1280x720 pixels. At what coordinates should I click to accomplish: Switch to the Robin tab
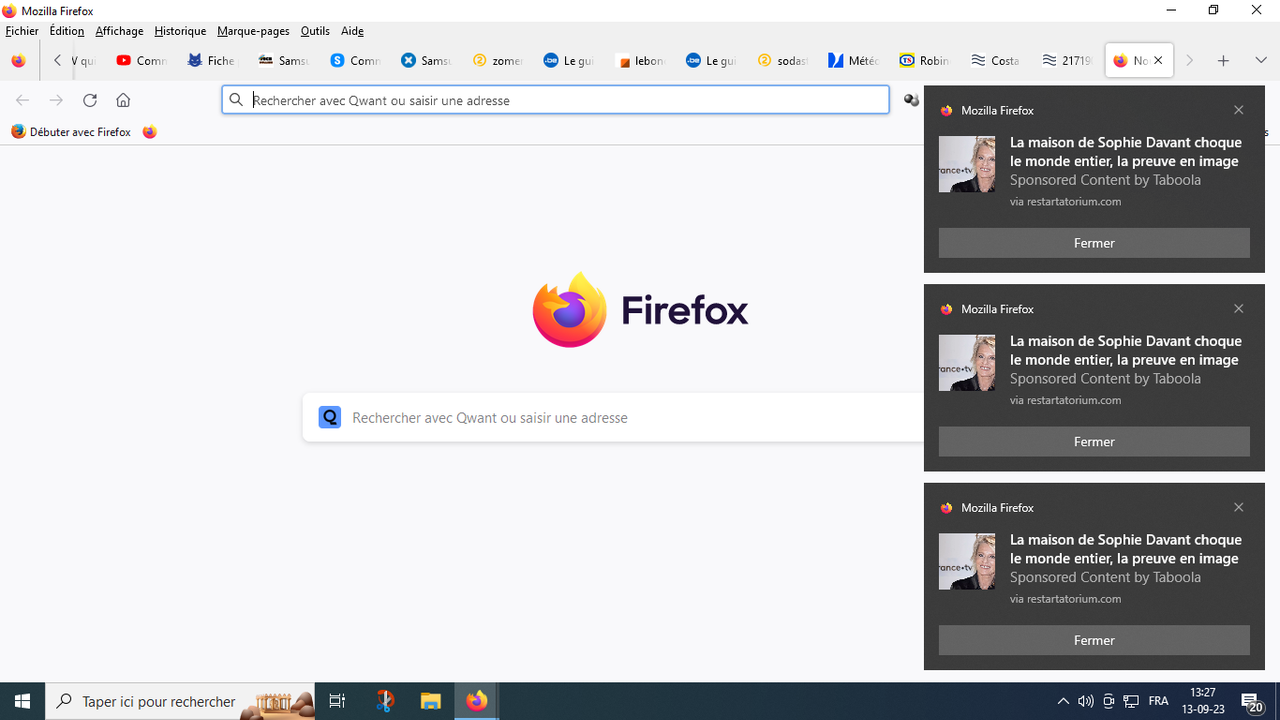[x=924, y=61]
